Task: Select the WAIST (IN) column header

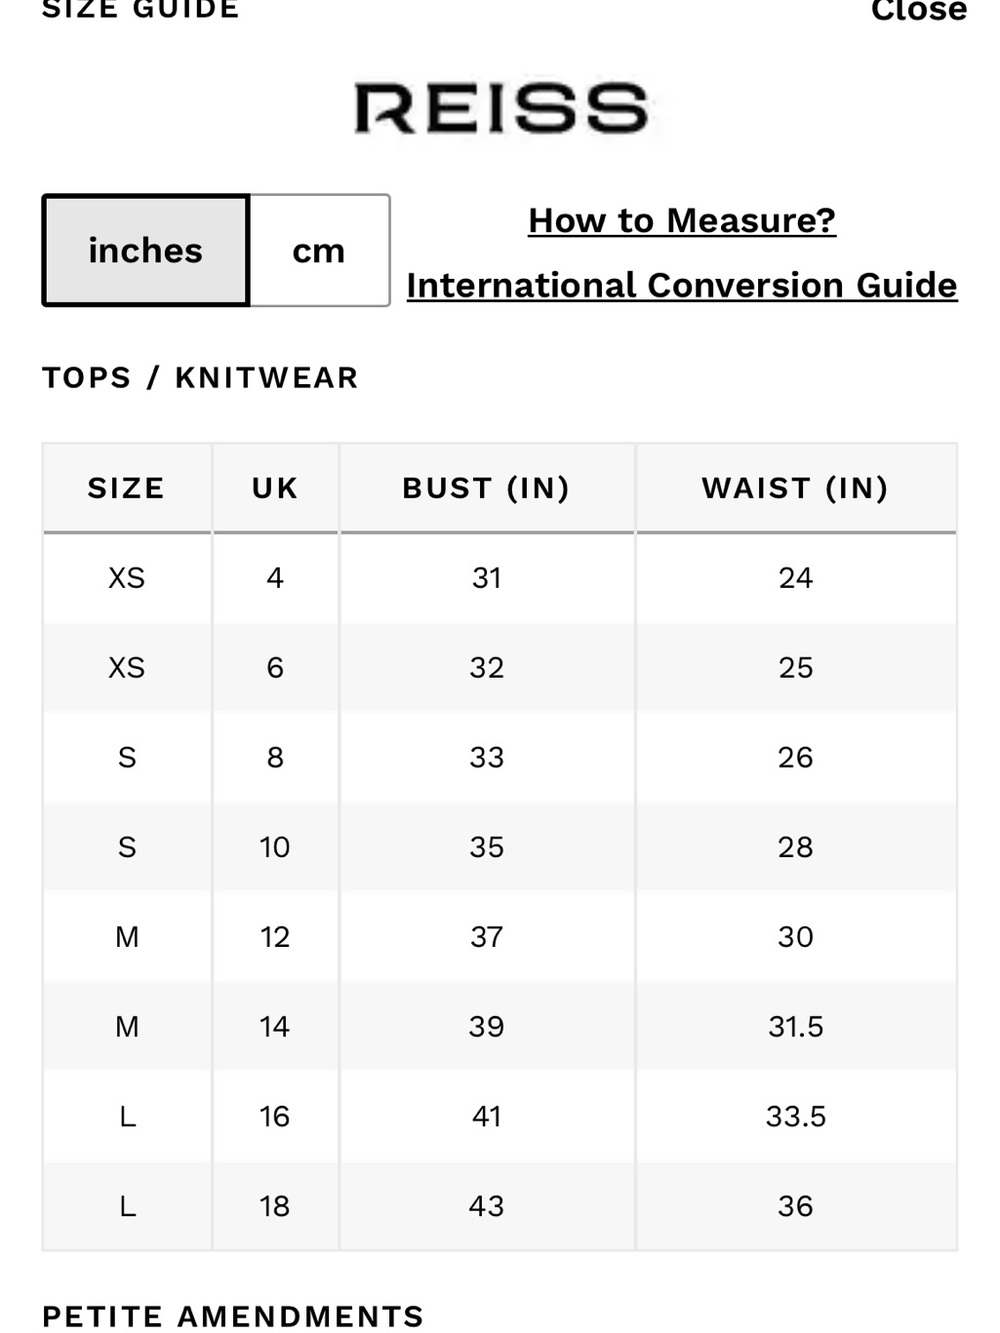Action: 796,488
